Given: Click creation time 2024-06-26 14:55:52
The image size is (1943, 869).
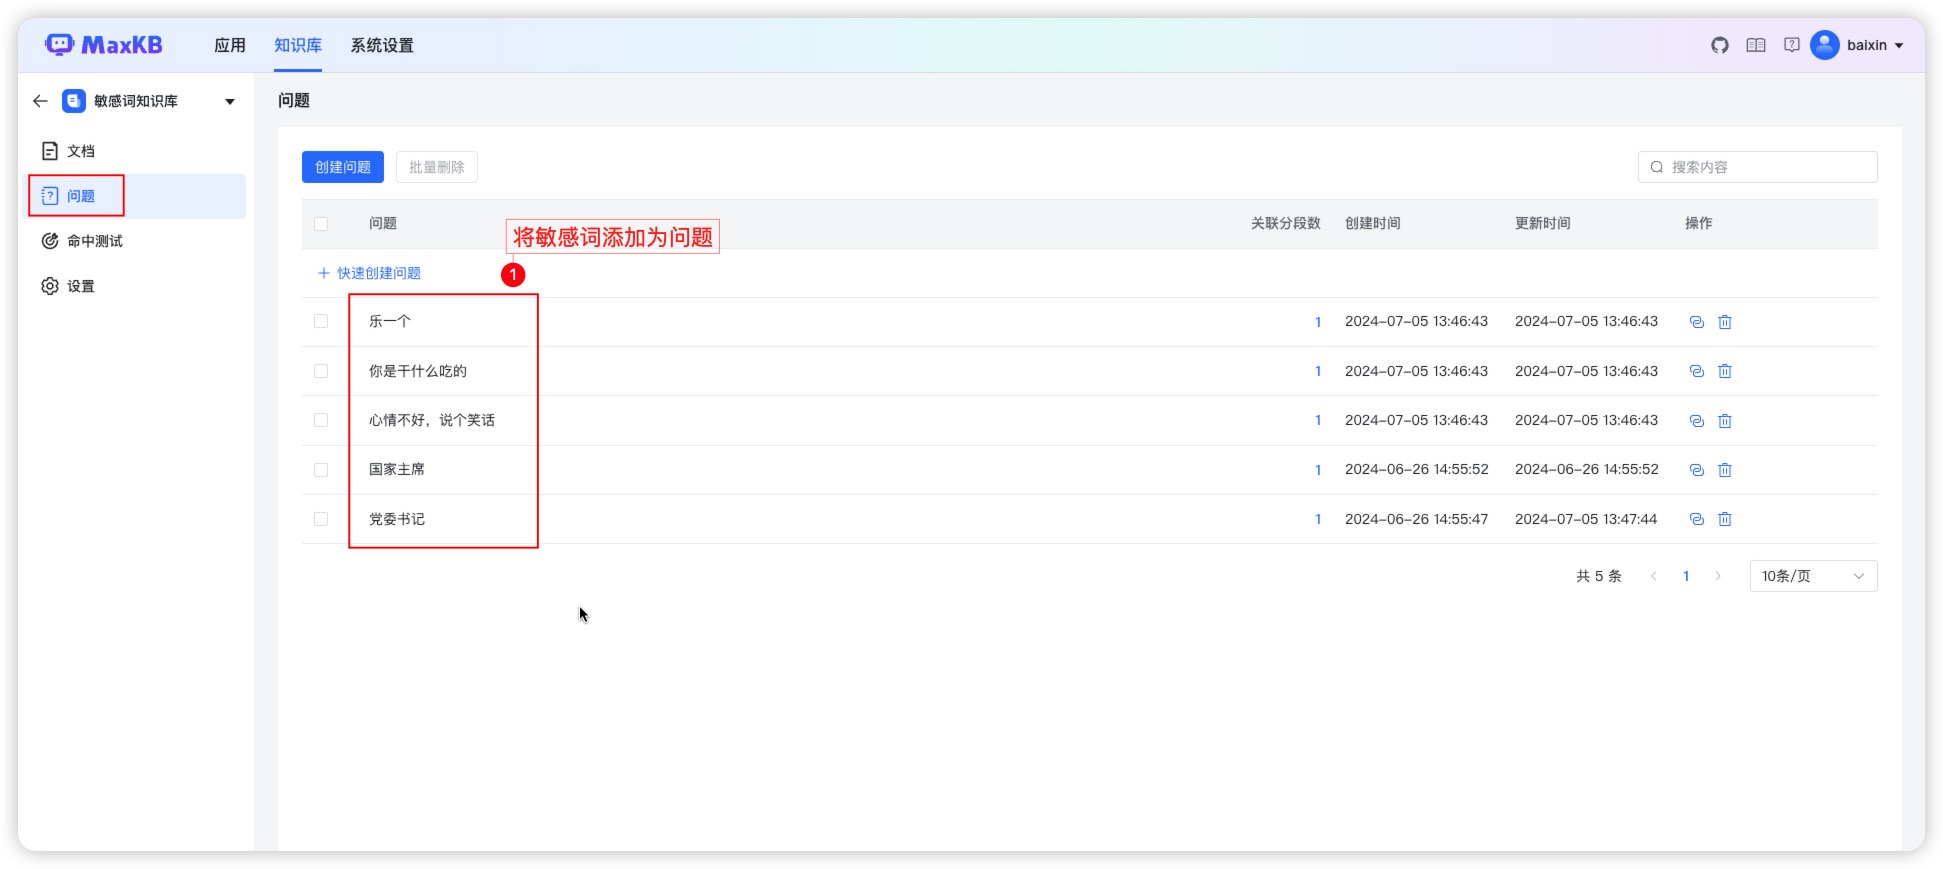Looking at the screenshot, I should point(1417,469).
